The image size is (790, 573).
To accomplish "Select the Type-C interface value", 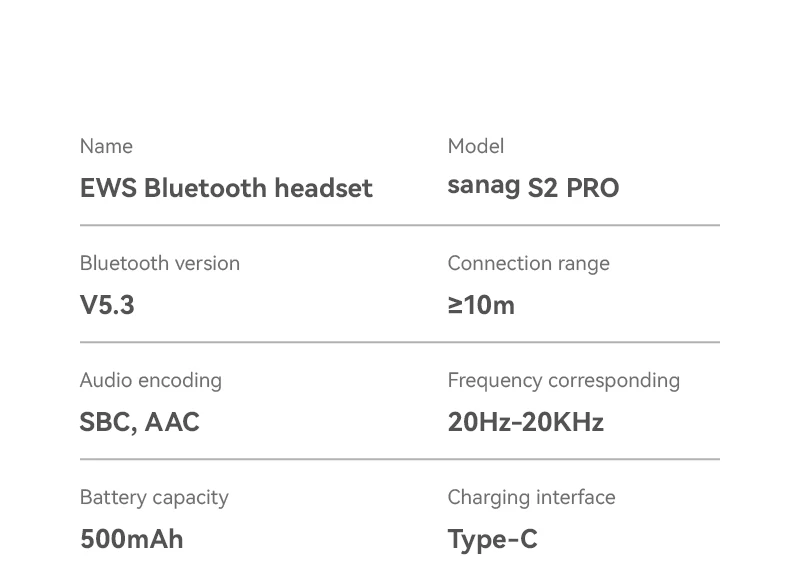I will (x=492, y=540).
